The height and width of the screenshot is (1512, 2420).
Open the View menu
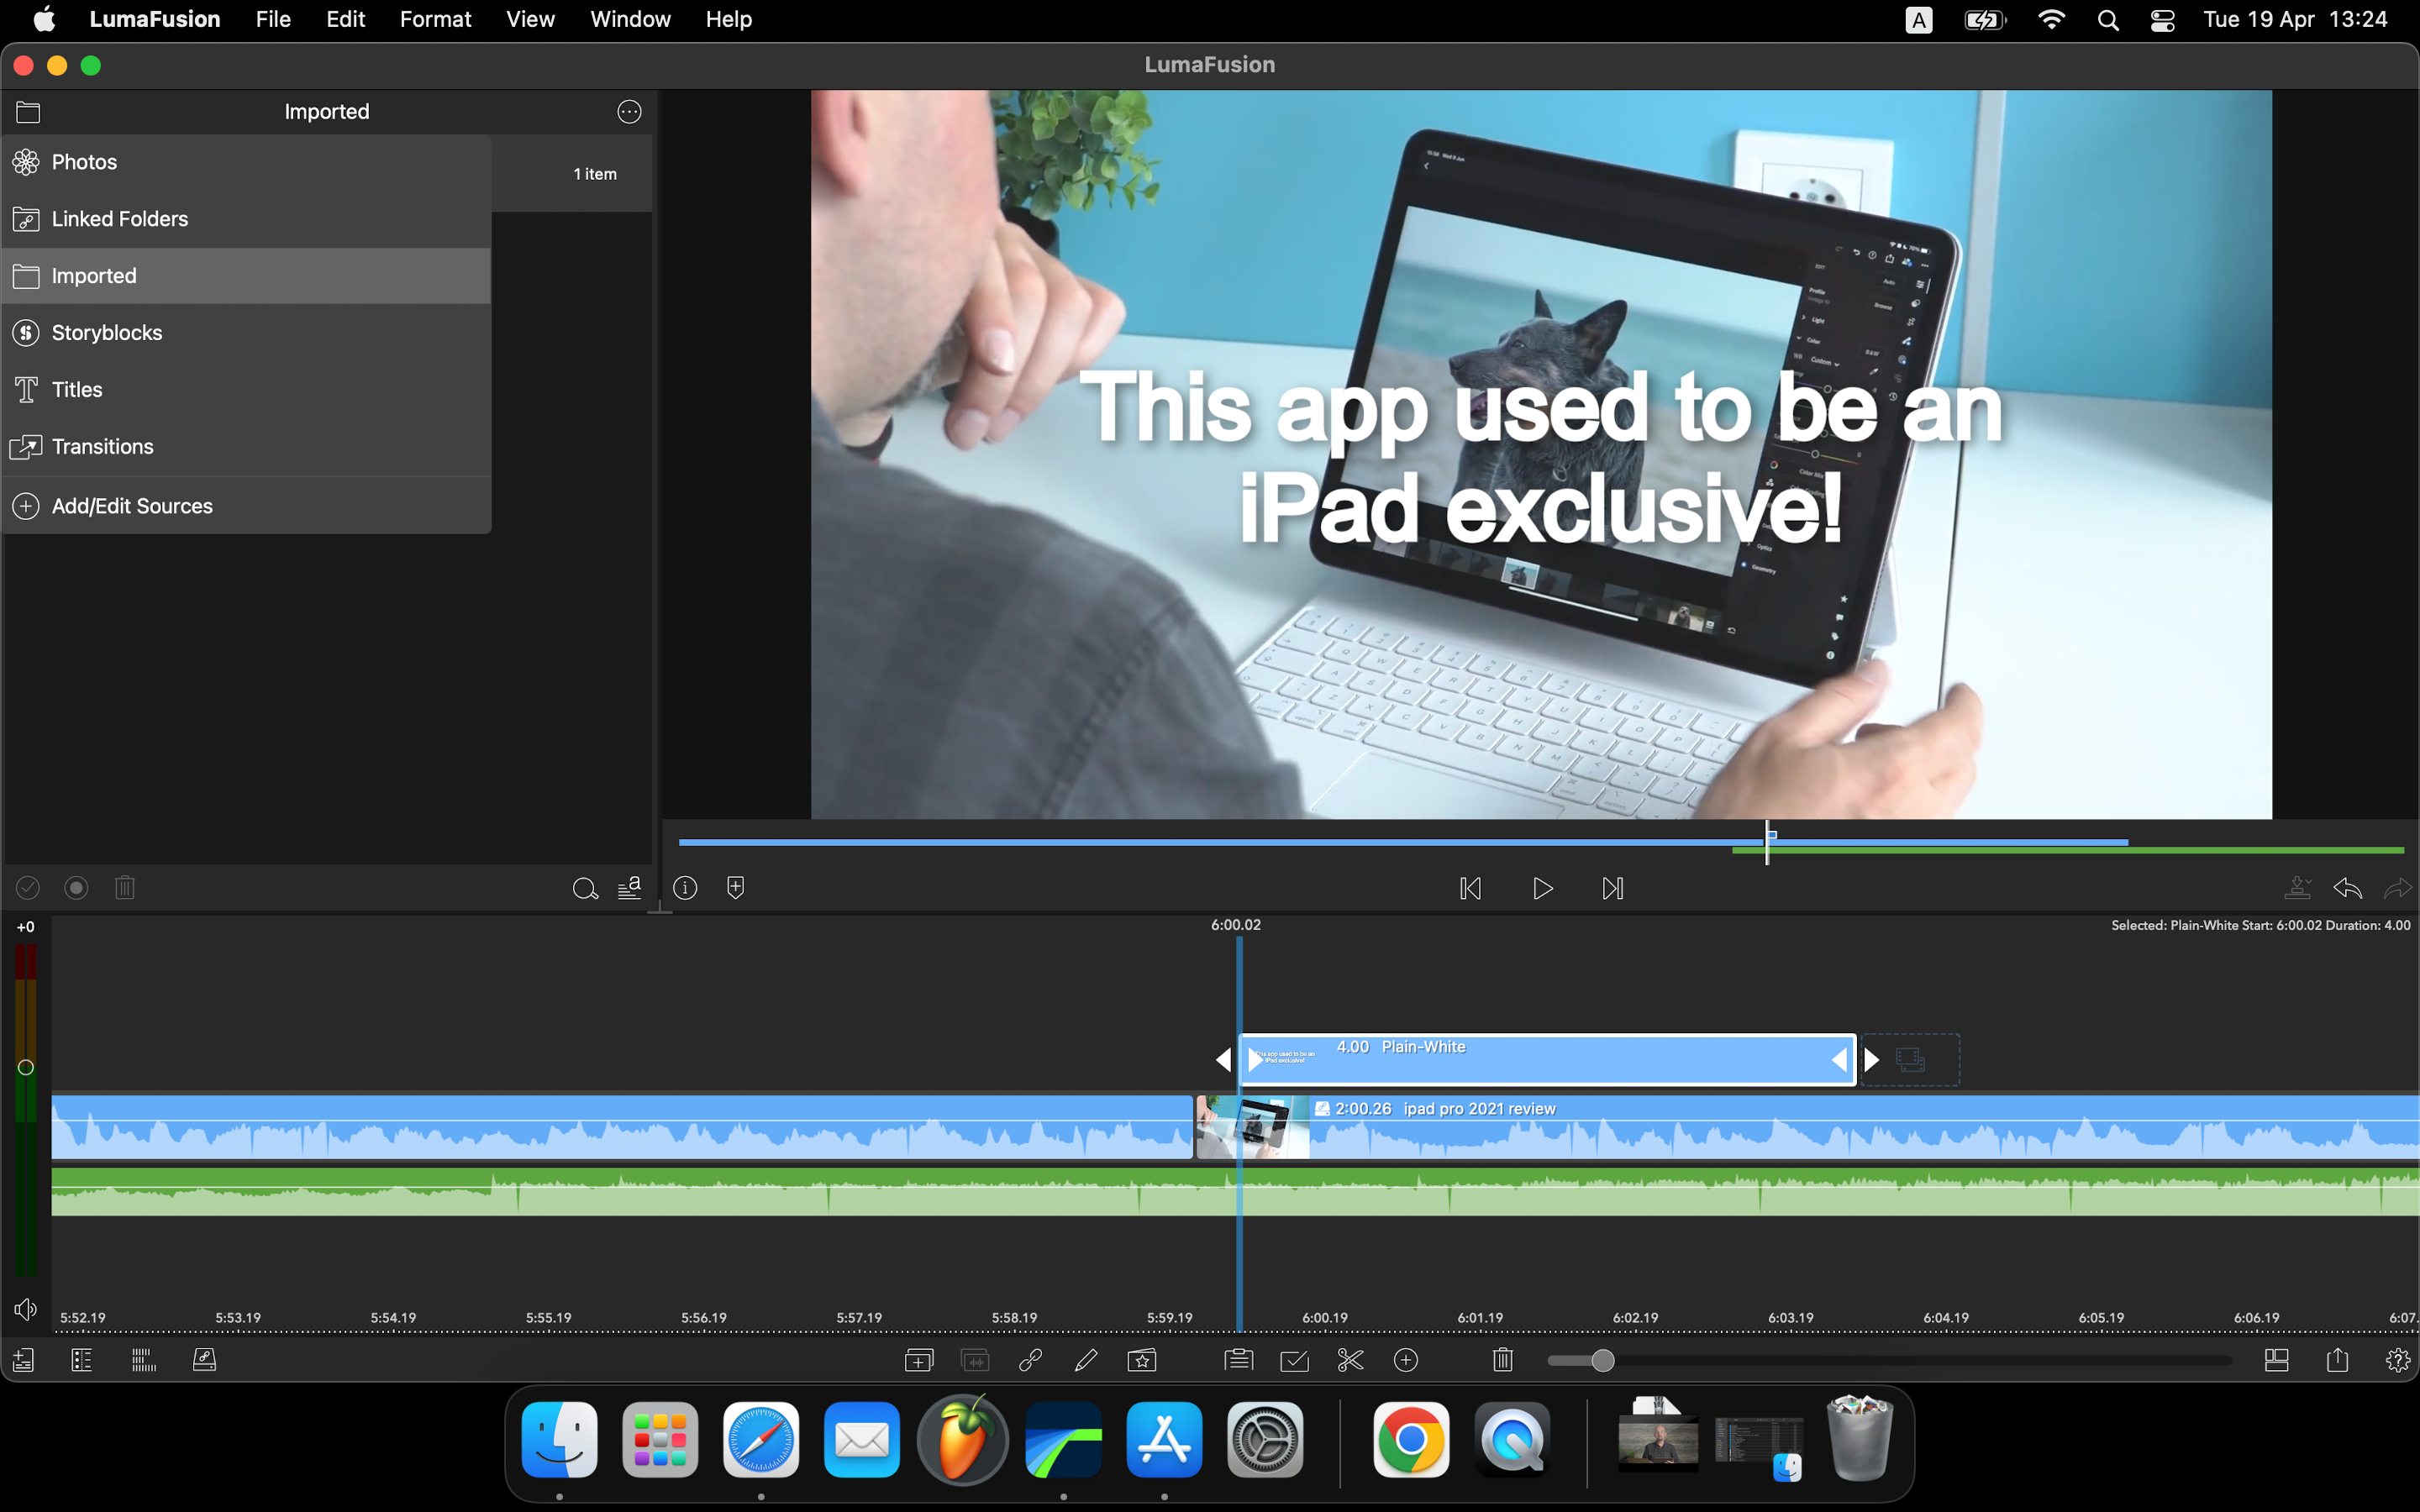coord(530,19)
